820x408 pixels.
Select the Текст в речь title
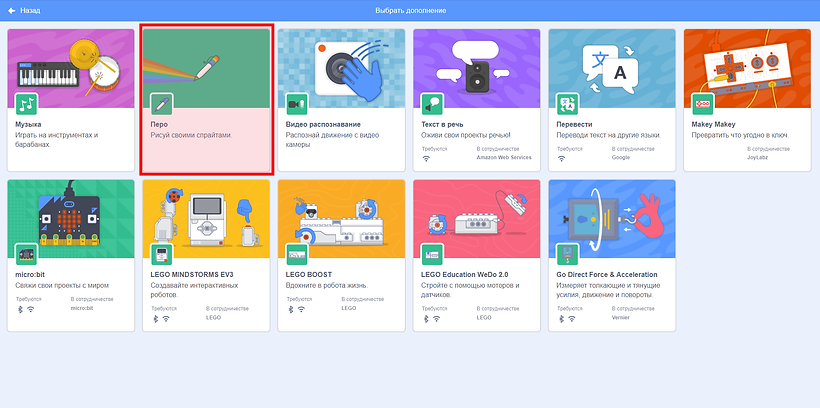(442, 124)
